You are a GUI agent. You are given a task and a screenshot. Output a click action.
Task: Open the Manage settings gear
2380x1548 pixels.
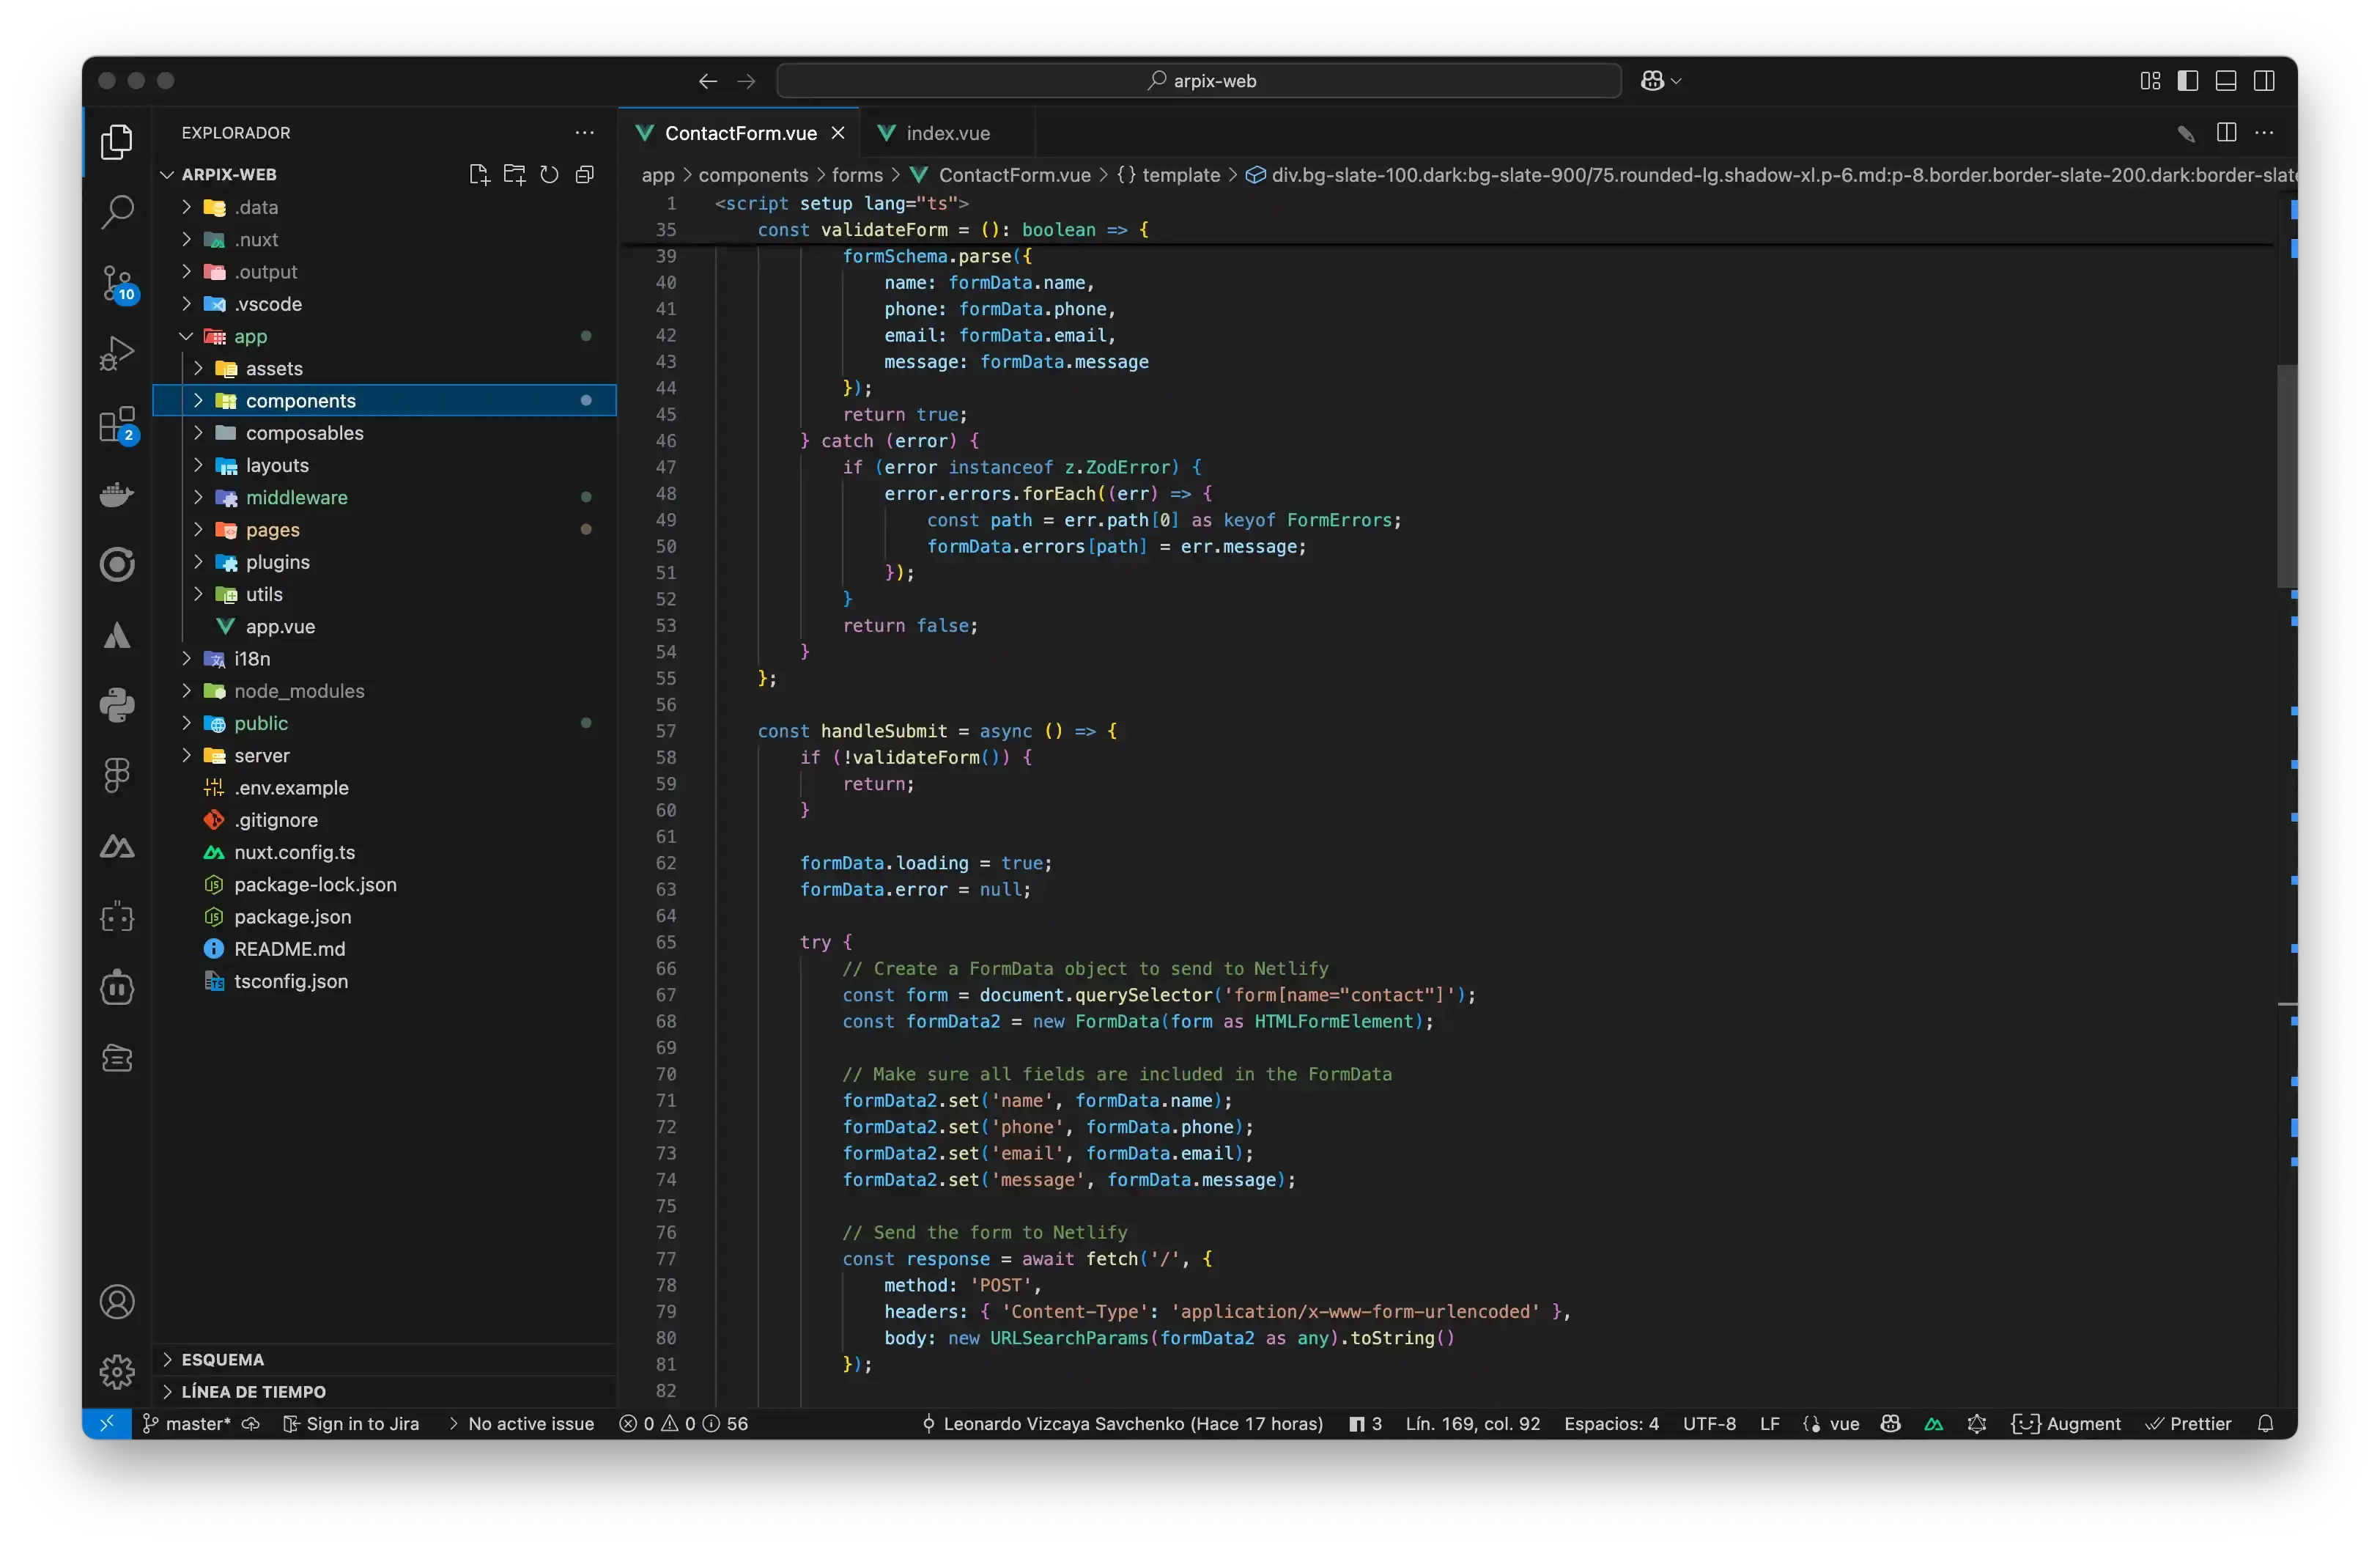117,1371
